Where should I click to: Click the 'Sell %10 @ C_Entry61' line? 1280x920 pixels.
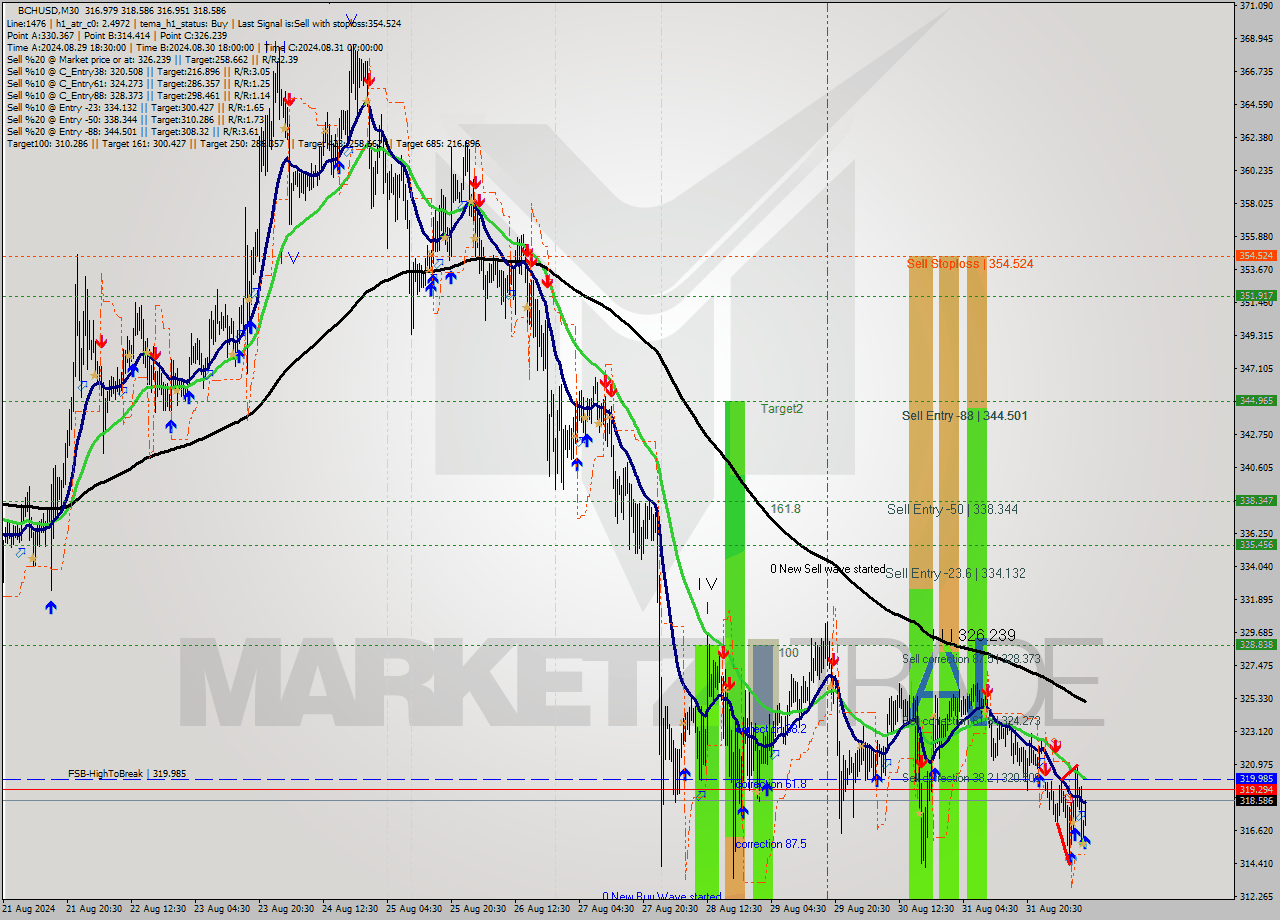pyautogui.click(x=138, y=83)
